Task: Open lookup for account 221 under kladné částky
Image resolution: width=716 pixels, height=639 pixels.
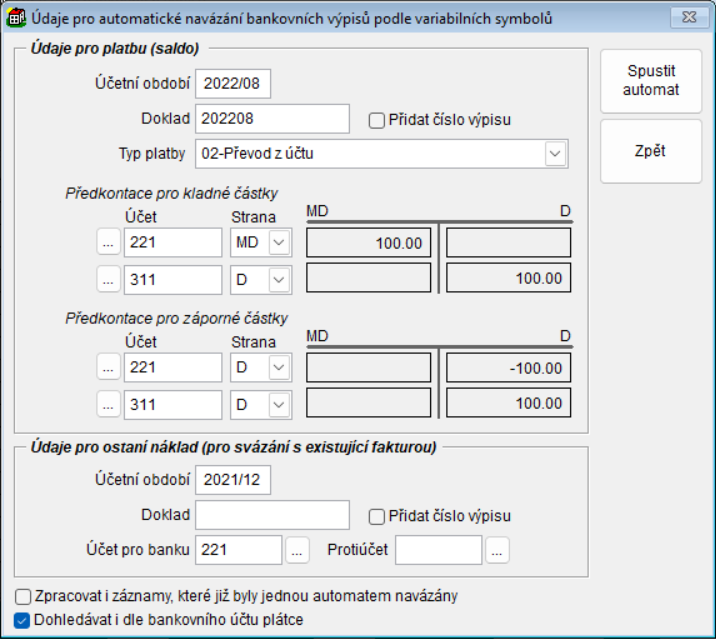Action: click(x=108, y=243)
